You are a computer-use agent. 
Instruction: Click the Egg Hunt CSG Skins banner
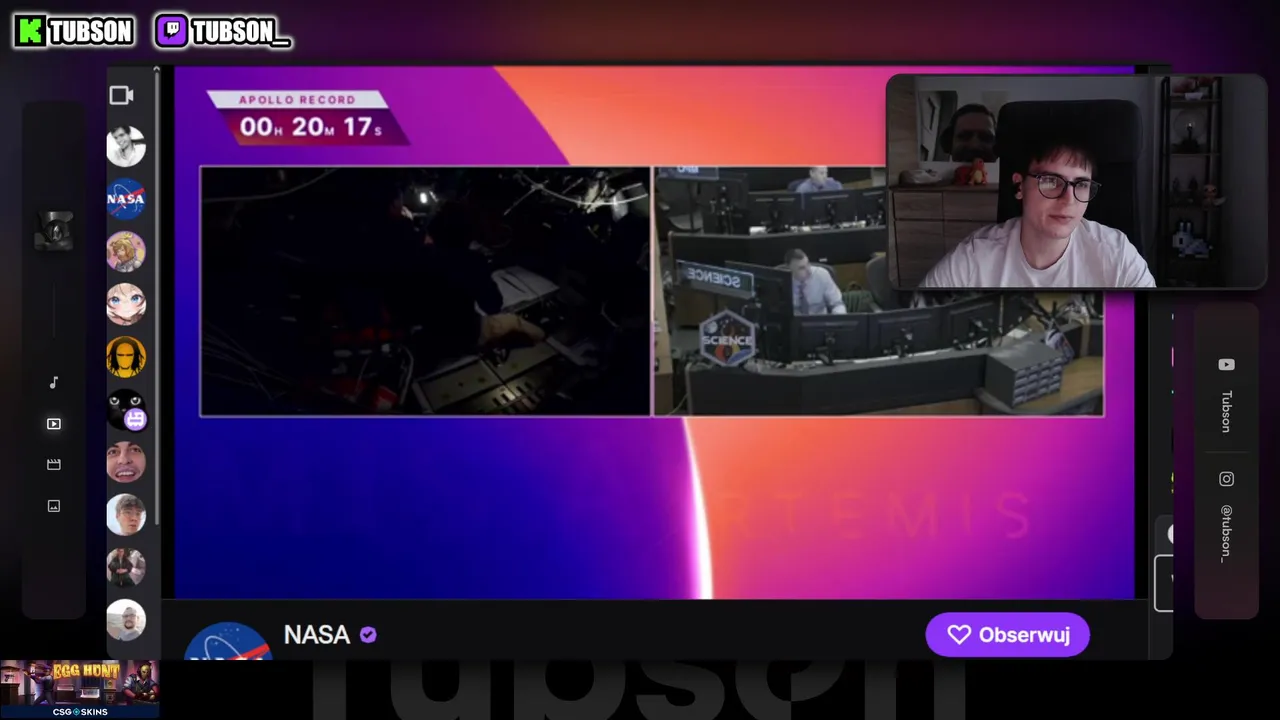point(79,689)
